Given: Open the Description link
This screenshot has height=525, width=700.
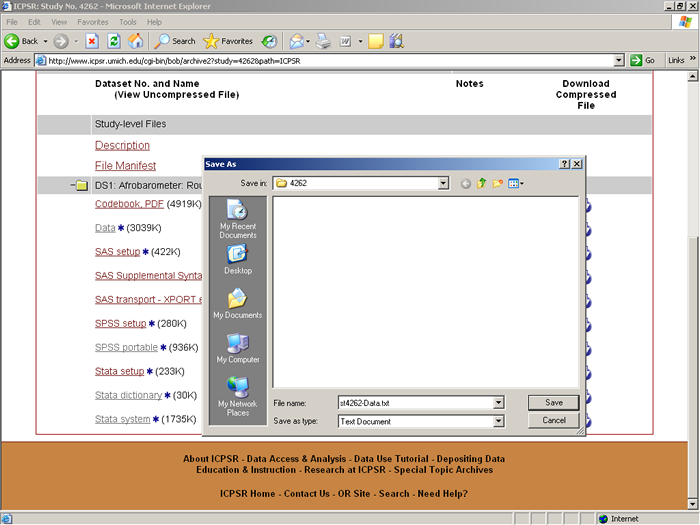Looking at the screenshot, I should [x=122, y=145].
